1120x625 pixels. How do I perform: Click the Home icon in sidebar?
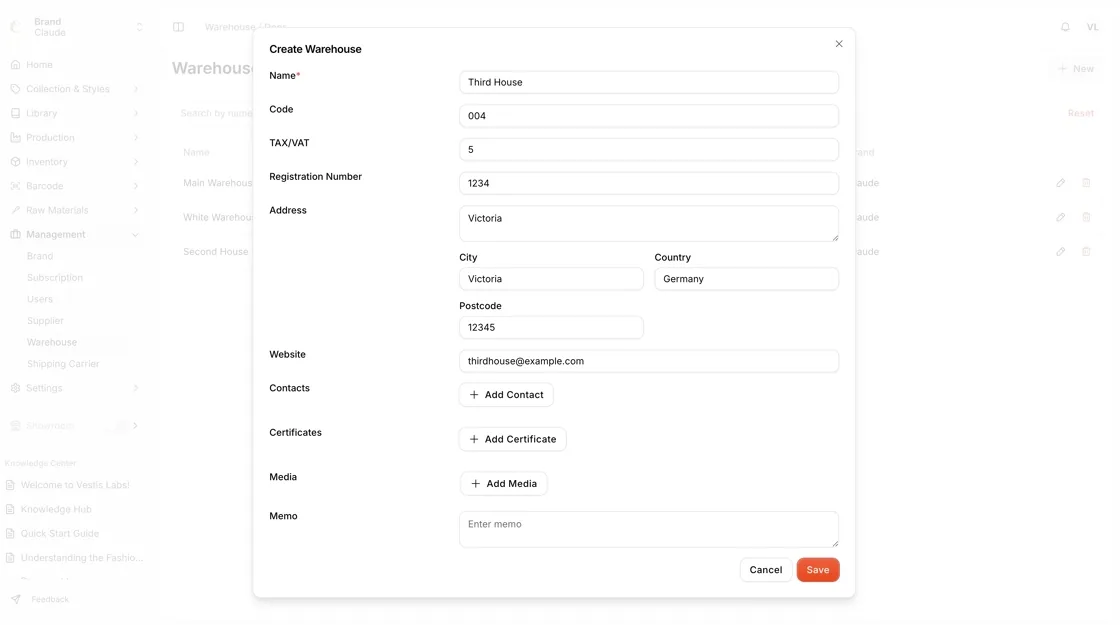coord(15,64)
